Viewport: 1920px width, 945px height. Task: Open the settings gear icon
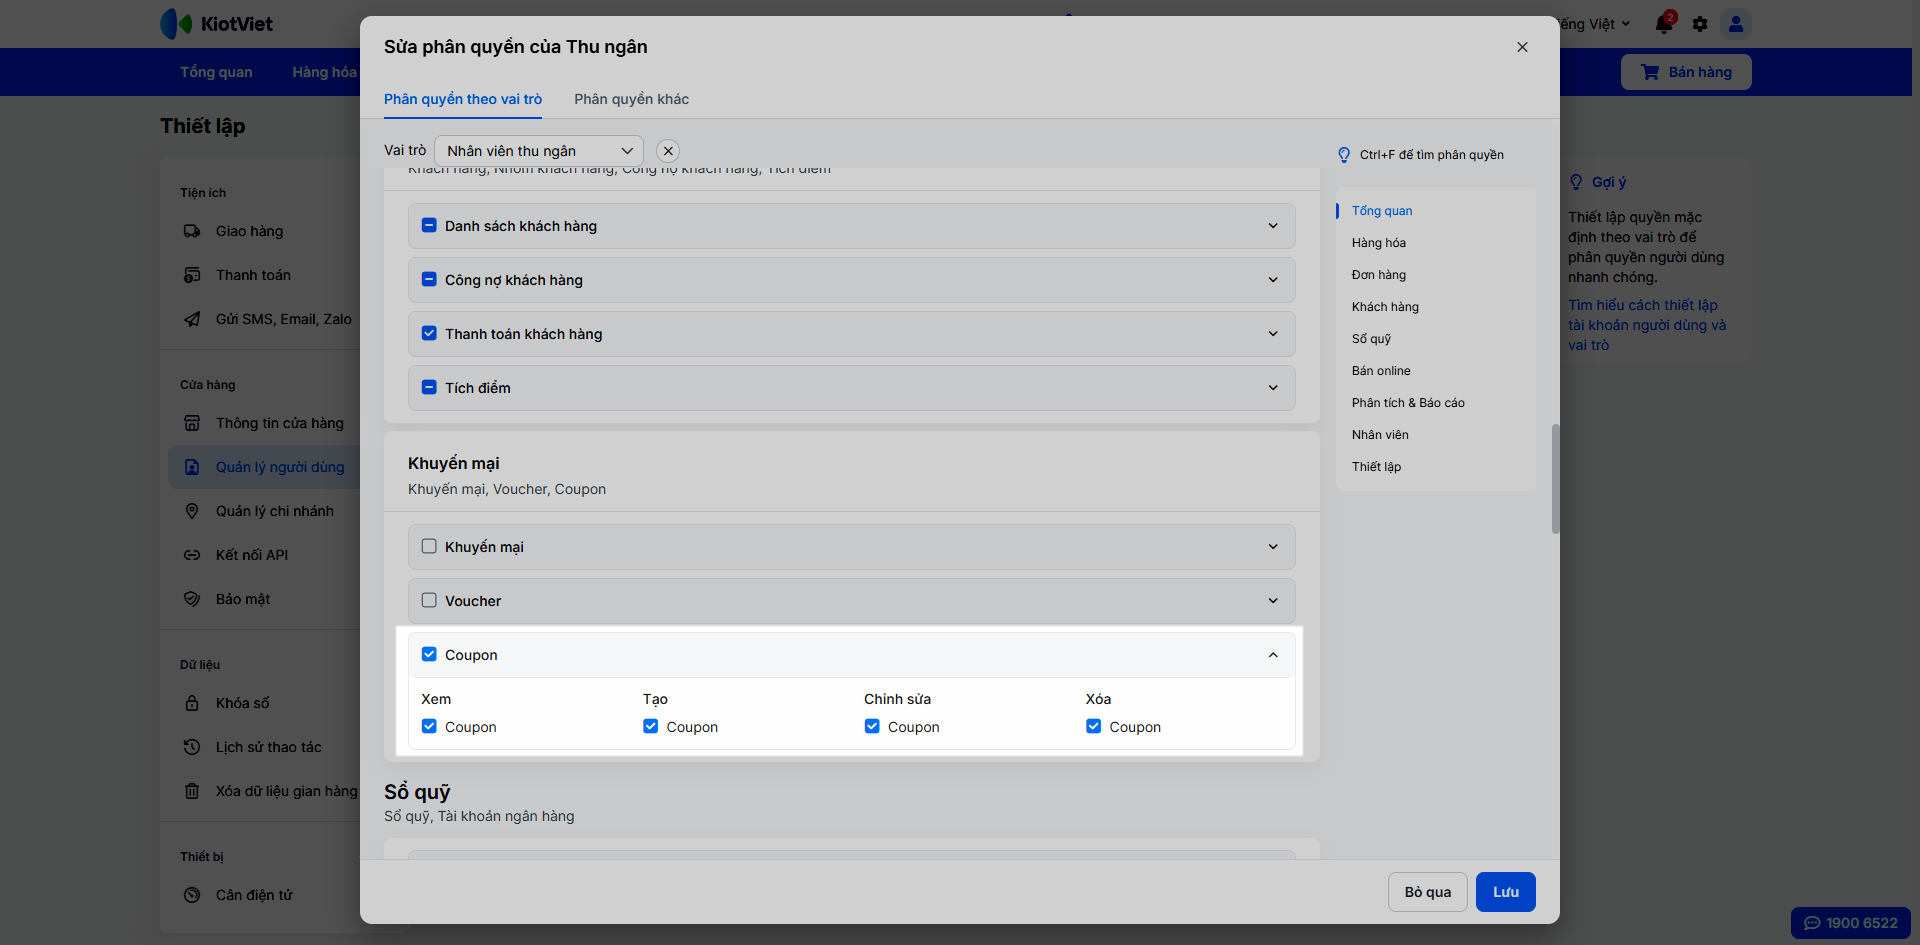coord(1700,24)
